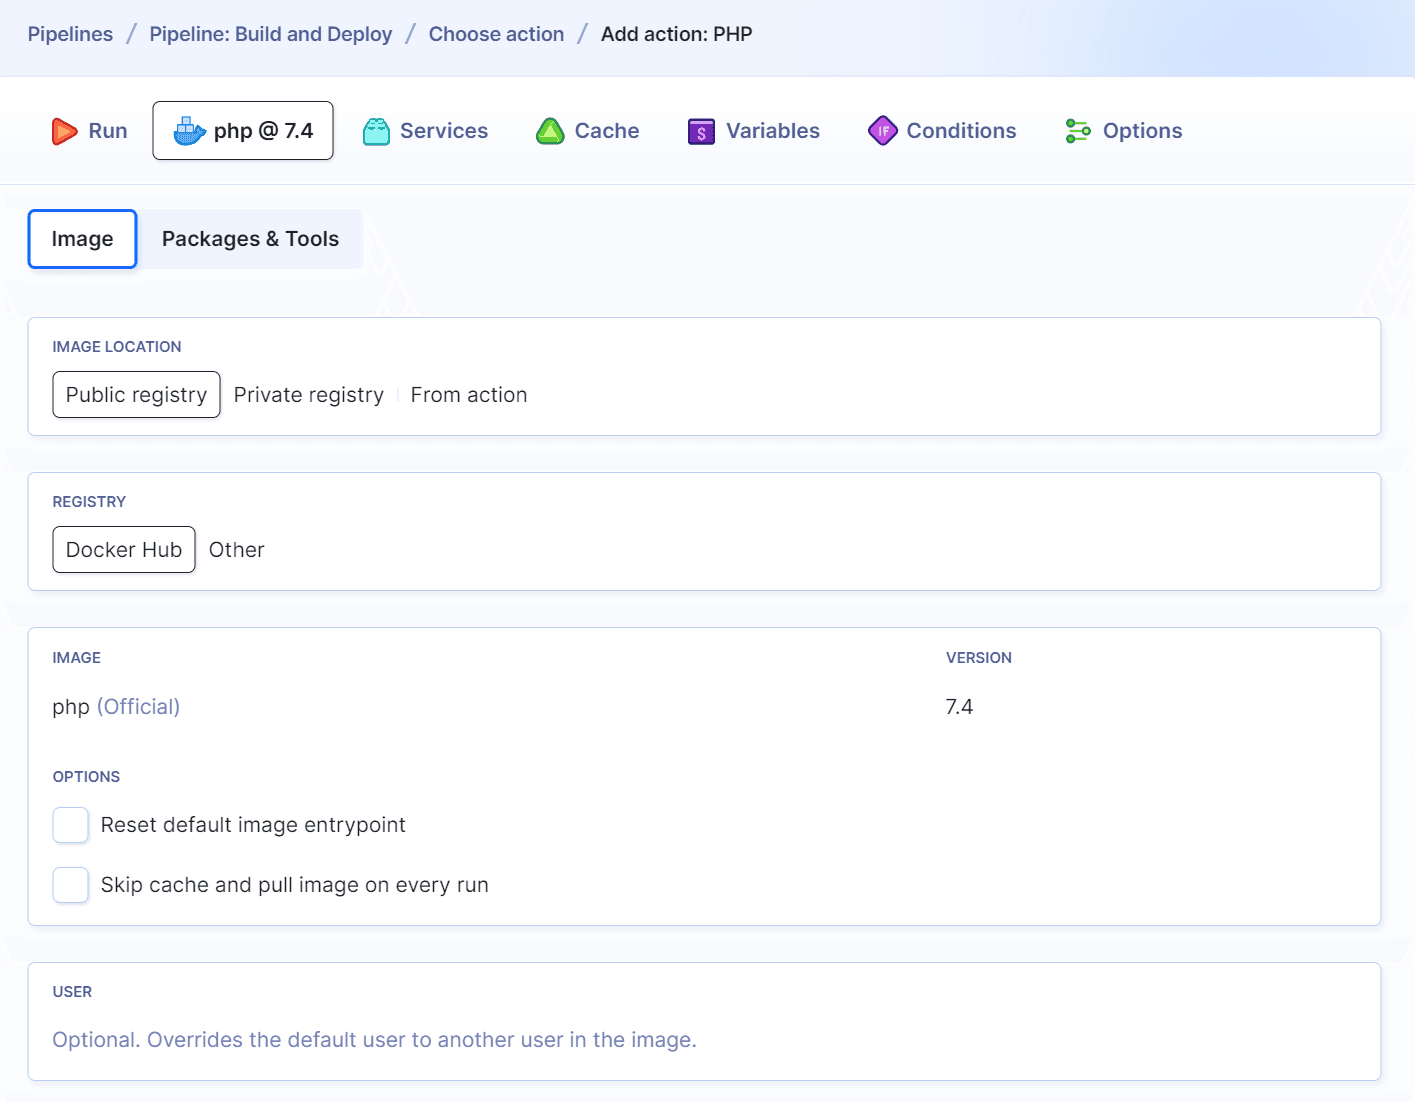Viewport: 1415px width, 1102px height.
Task: Open the php (Official) link
Action: tap(138, 706)
